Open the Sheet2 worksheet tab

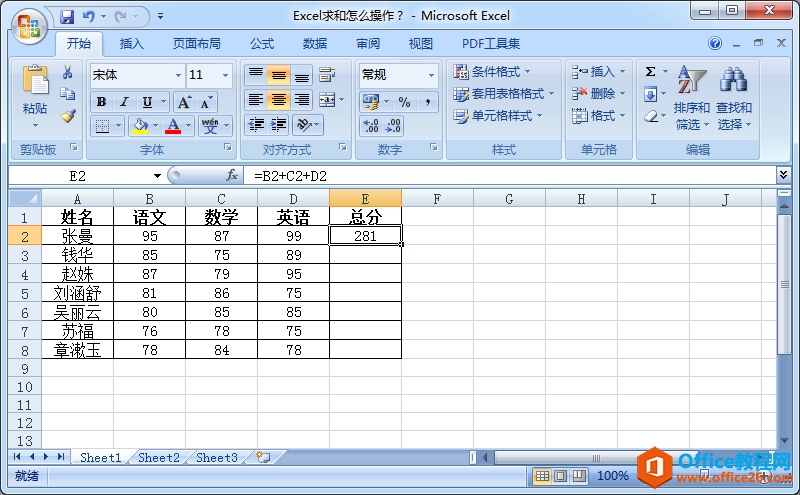pyautogui.click(x=159, y=457)
